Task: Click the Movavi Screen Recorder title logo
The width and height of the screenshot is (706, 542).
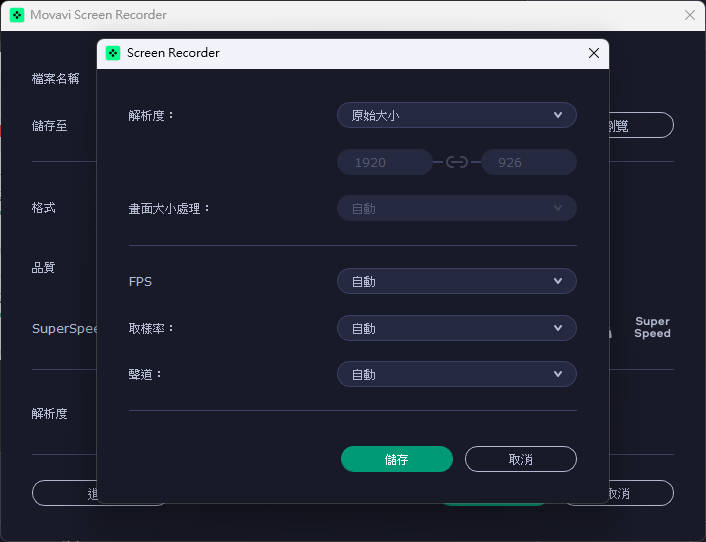Action: click(17, 15)
